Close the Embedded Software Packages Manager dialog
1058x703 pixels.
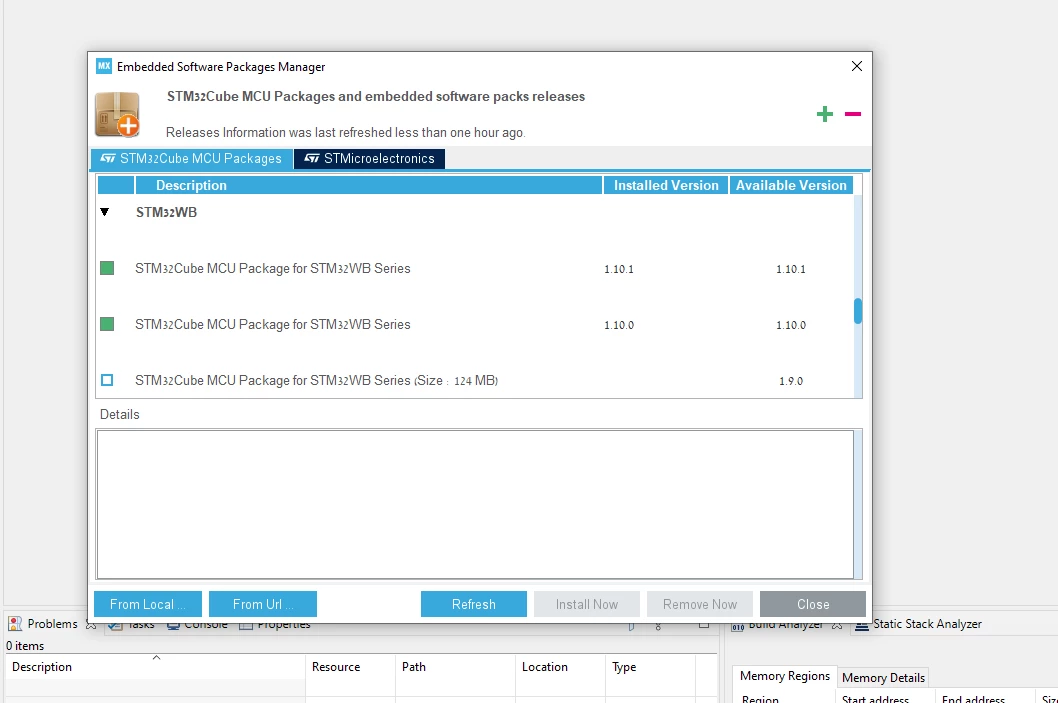click(x=857, y=66)
